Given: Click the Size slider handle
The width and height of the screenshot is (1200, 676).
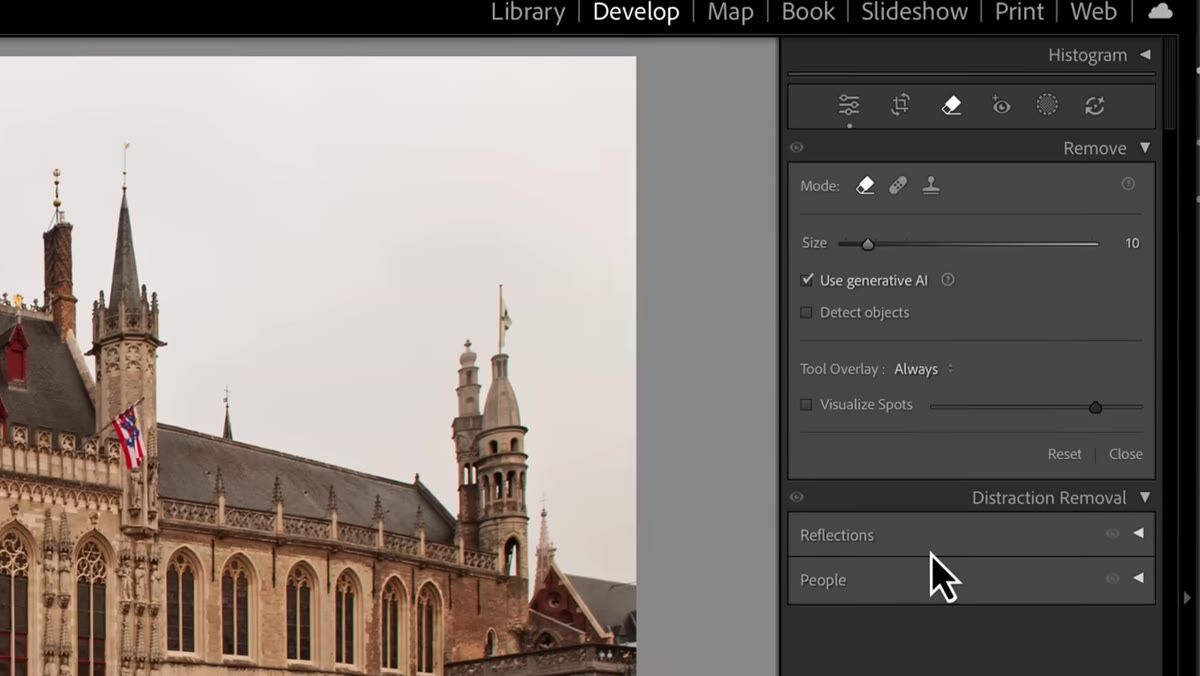Looking at the screenshot, I should click(x=867, y=244).
